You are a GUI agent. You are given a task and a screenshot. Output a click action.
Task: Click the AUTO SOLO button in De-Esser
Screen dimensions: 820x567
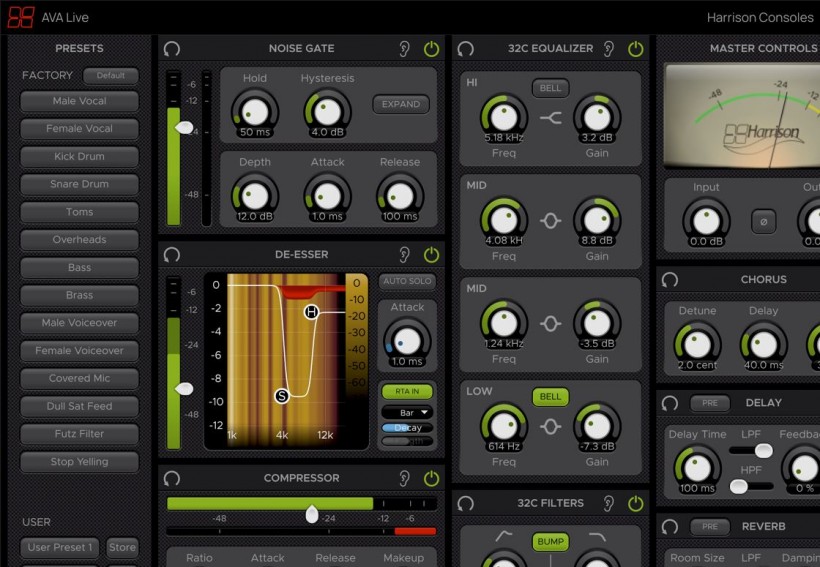pos(407,282)
